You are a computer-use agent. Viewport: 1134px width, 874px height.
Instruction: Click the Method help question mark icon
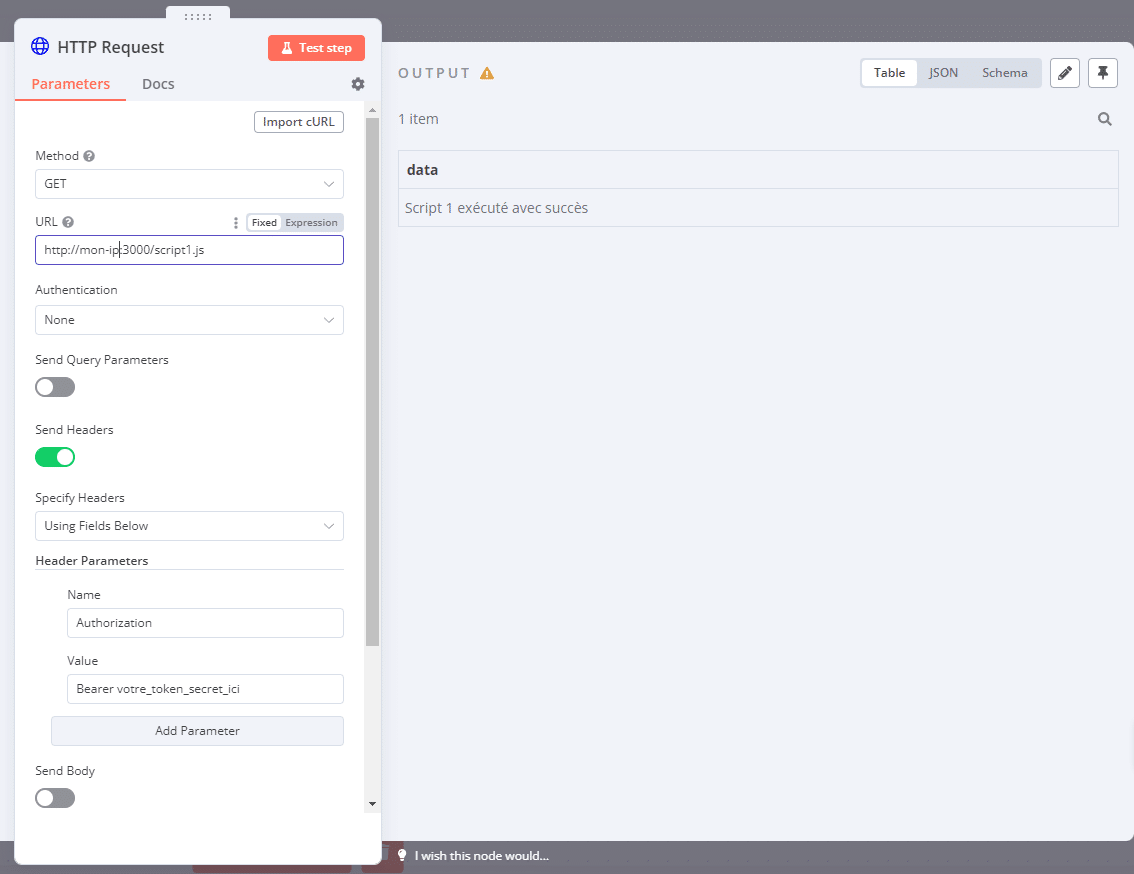[89, 156]
